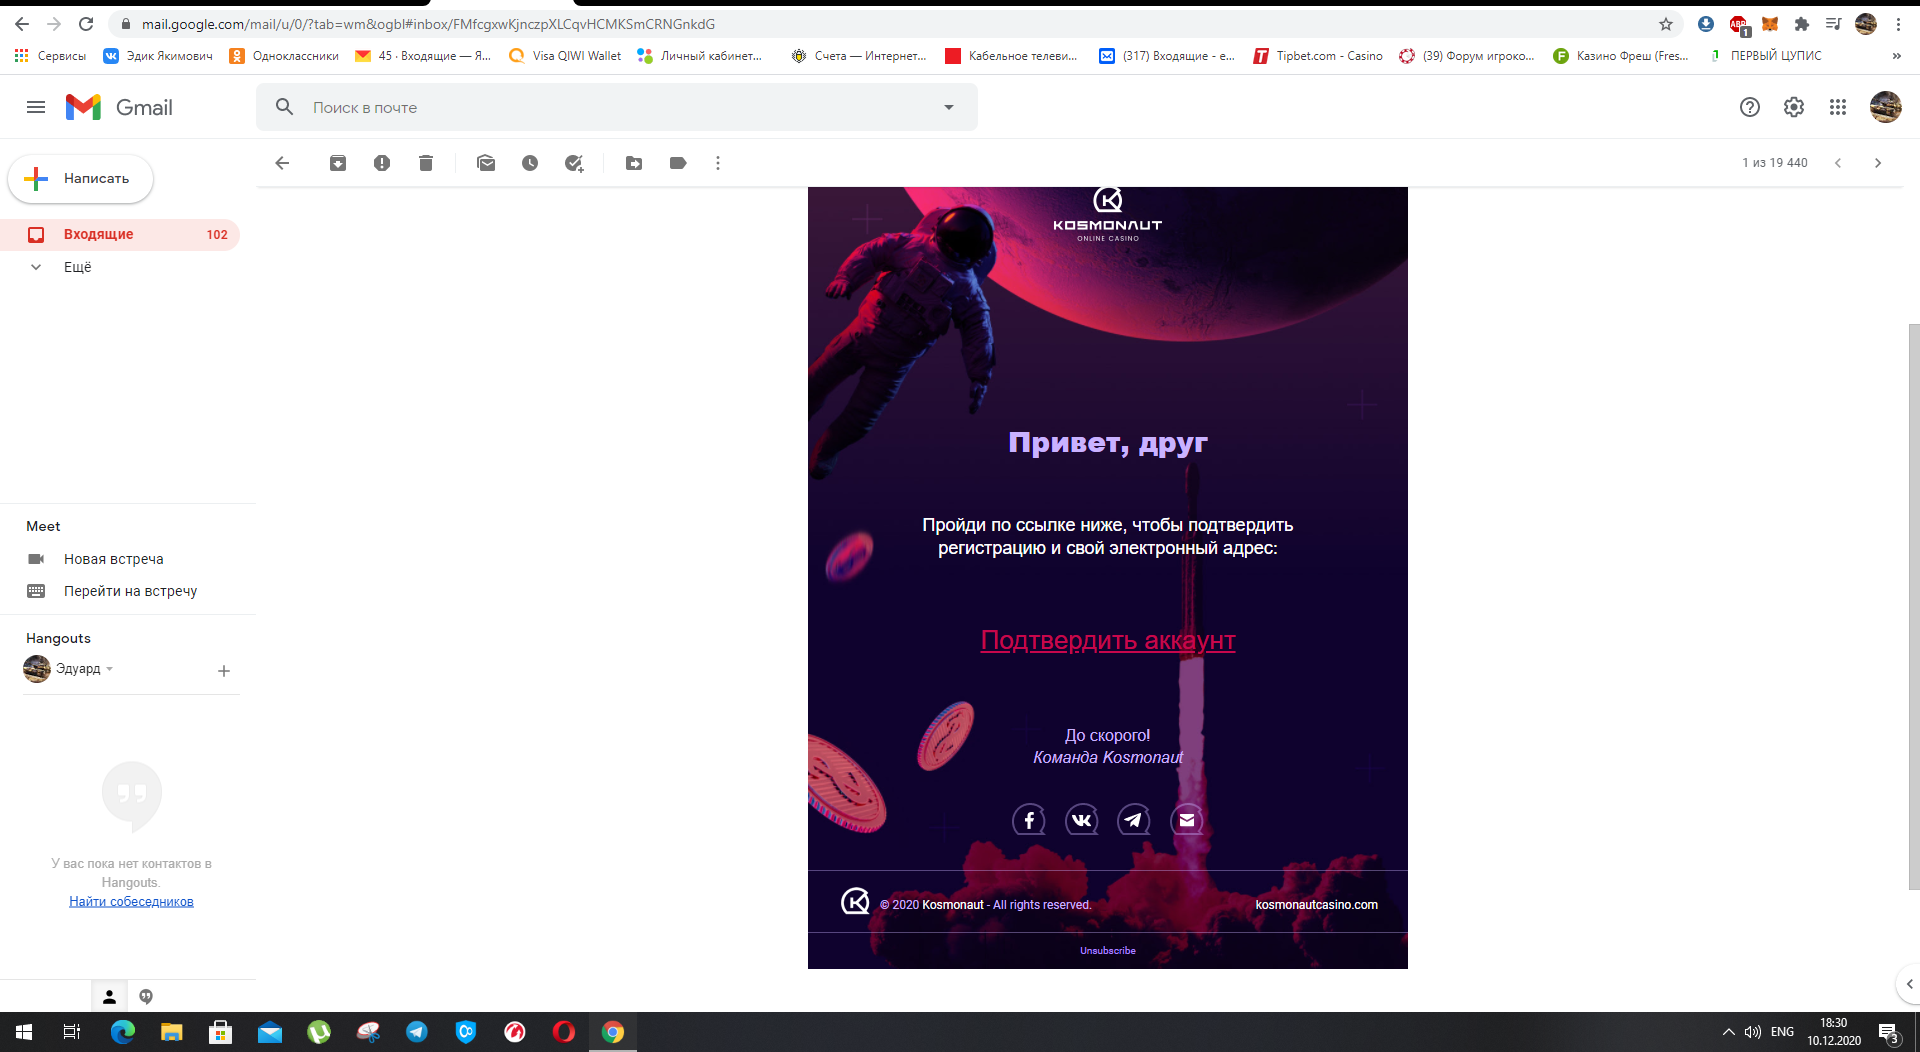Open MetaMask fox extension
Viewport: 1920px width, 1052px height.
(x=1770, y=24)
